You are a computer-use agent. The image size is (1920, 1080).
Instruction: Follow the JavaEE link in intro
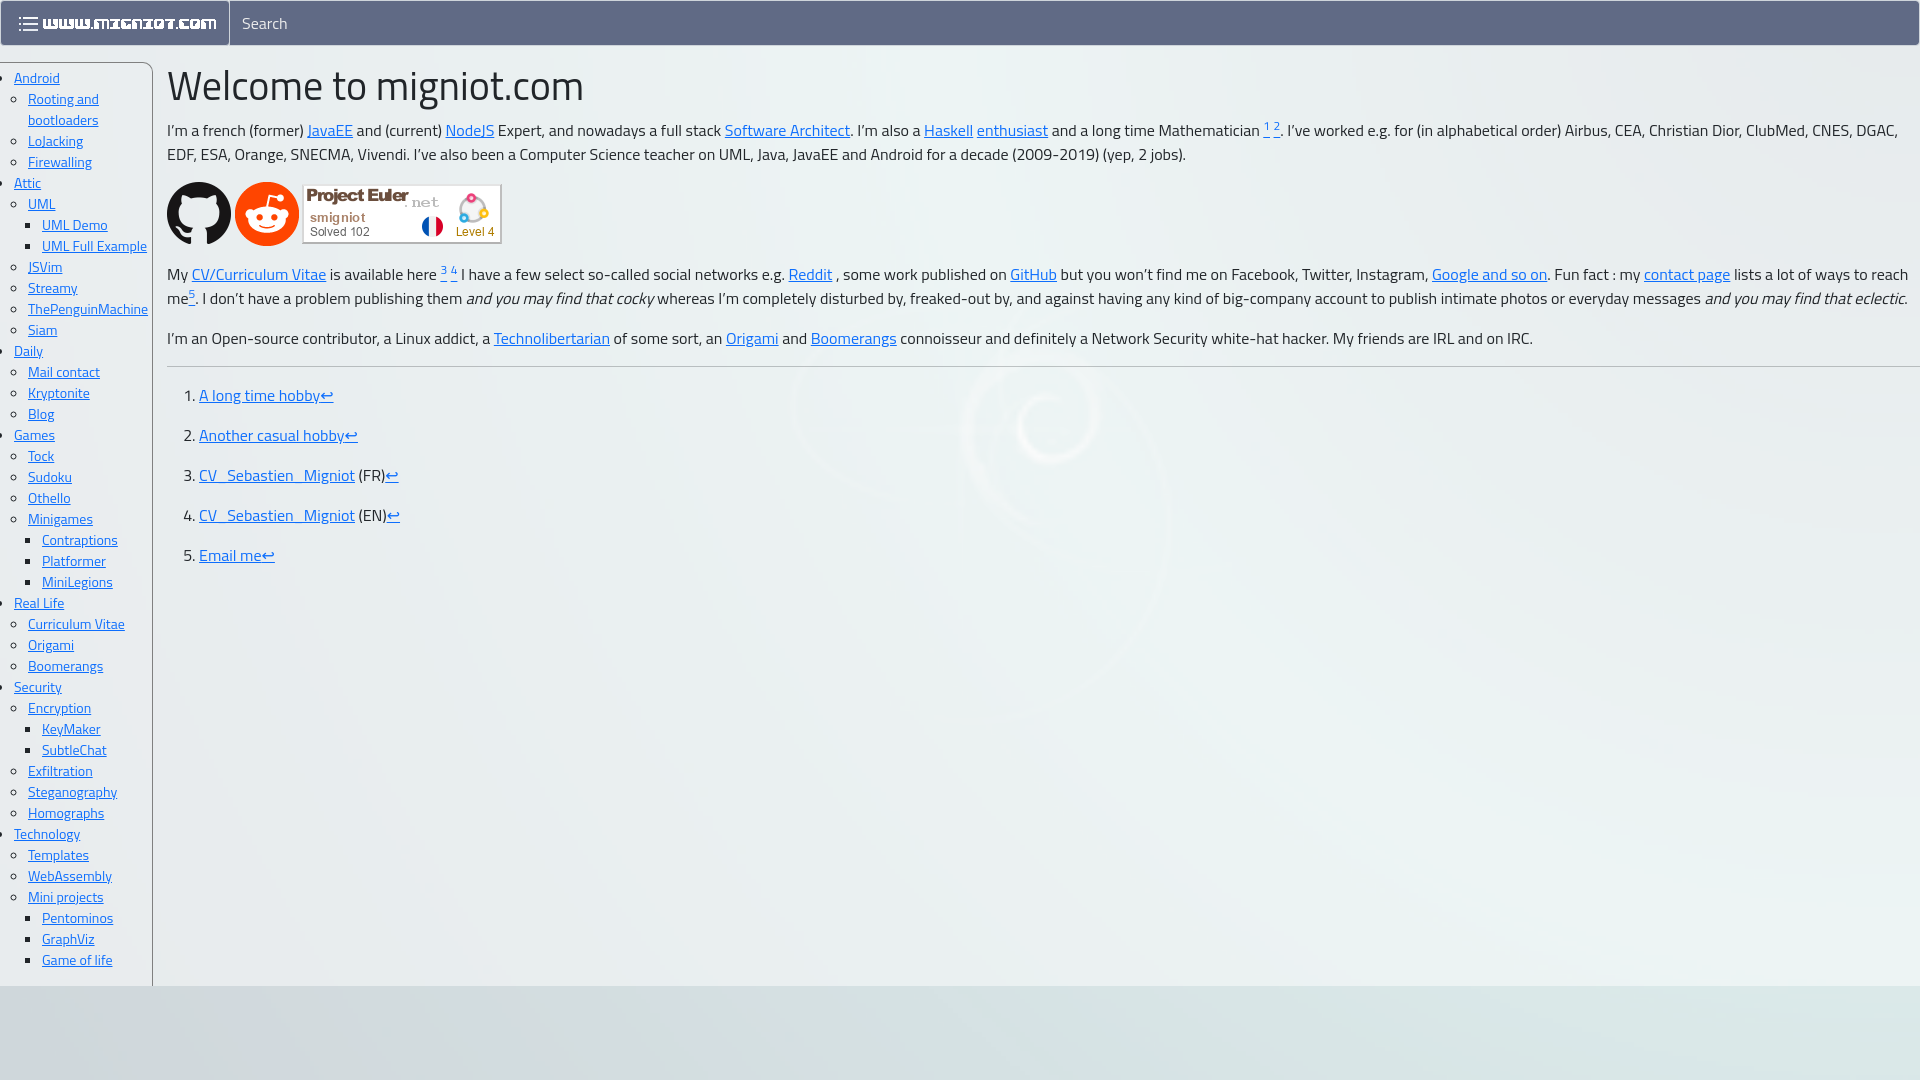pyautogui.click(x=330, y=130)
